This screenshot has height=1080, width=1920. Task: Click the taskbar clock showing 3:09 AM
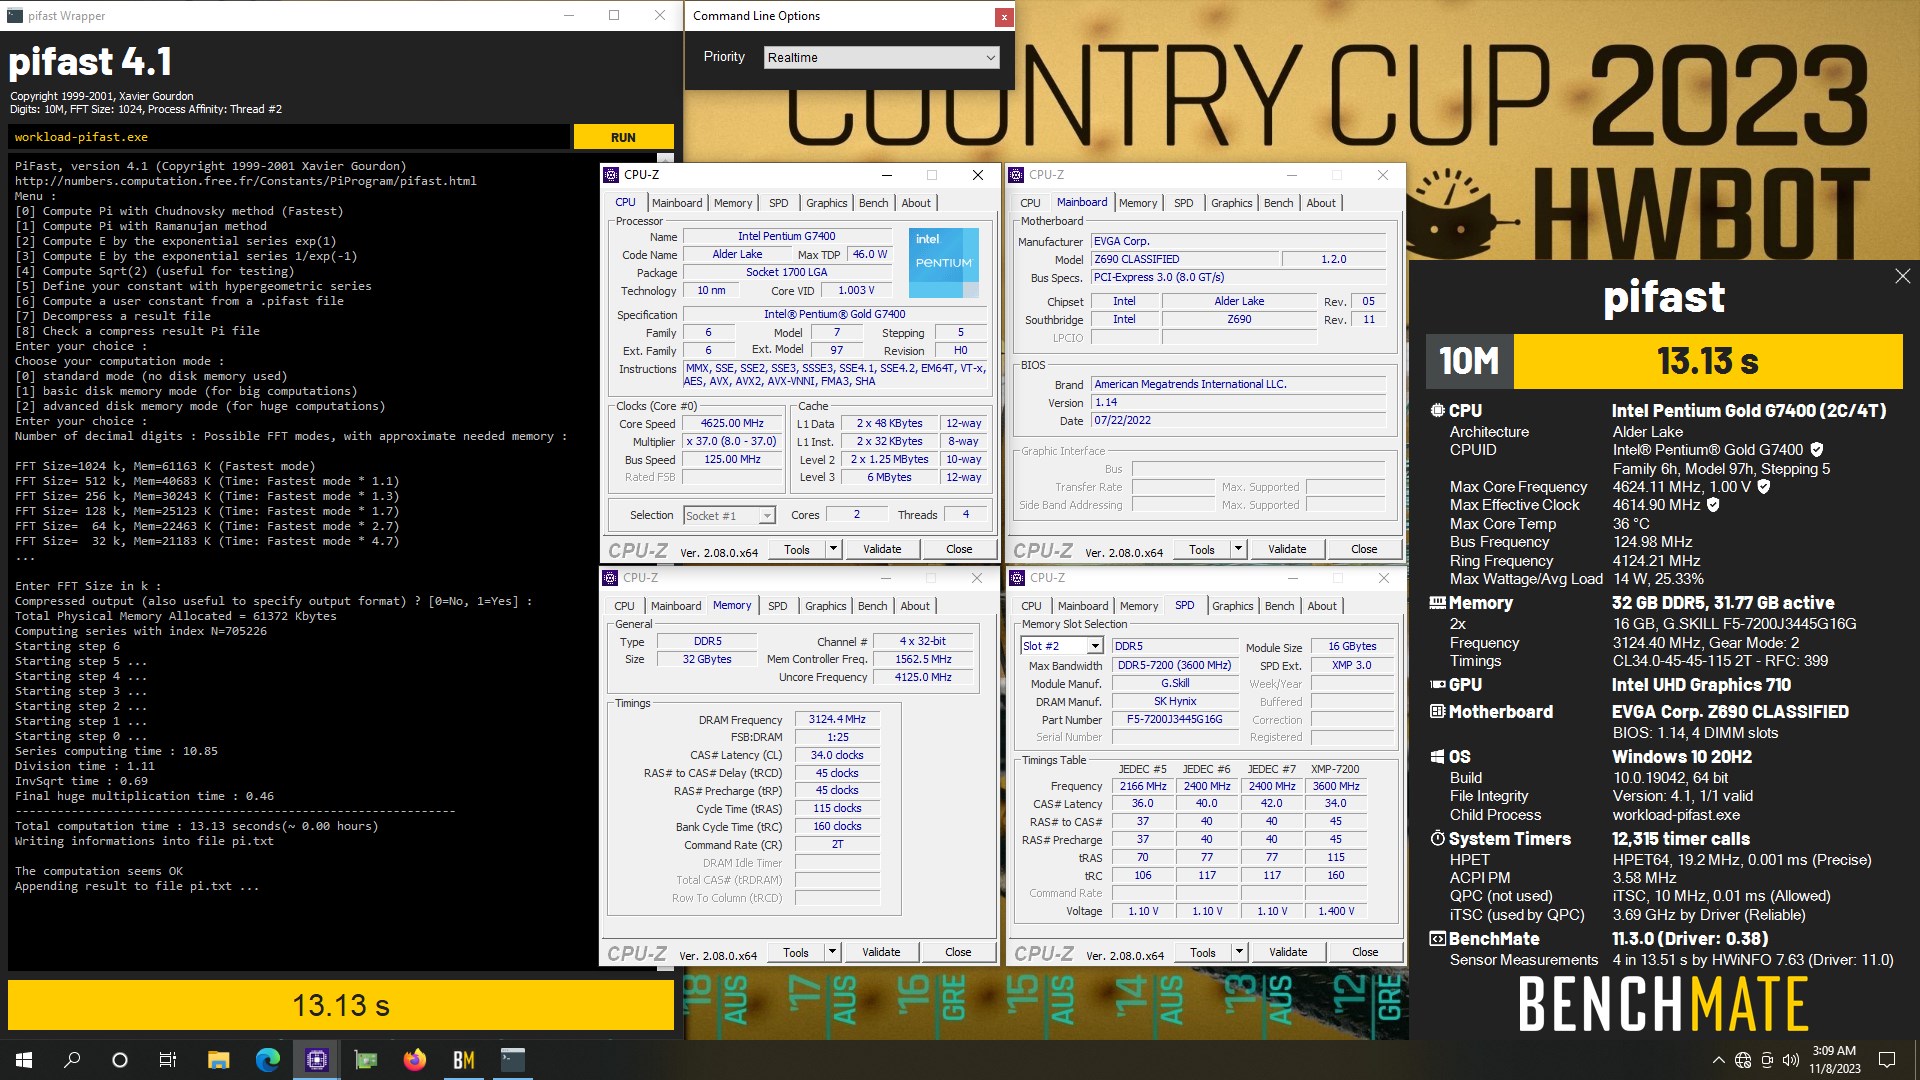(1834, 1060)
